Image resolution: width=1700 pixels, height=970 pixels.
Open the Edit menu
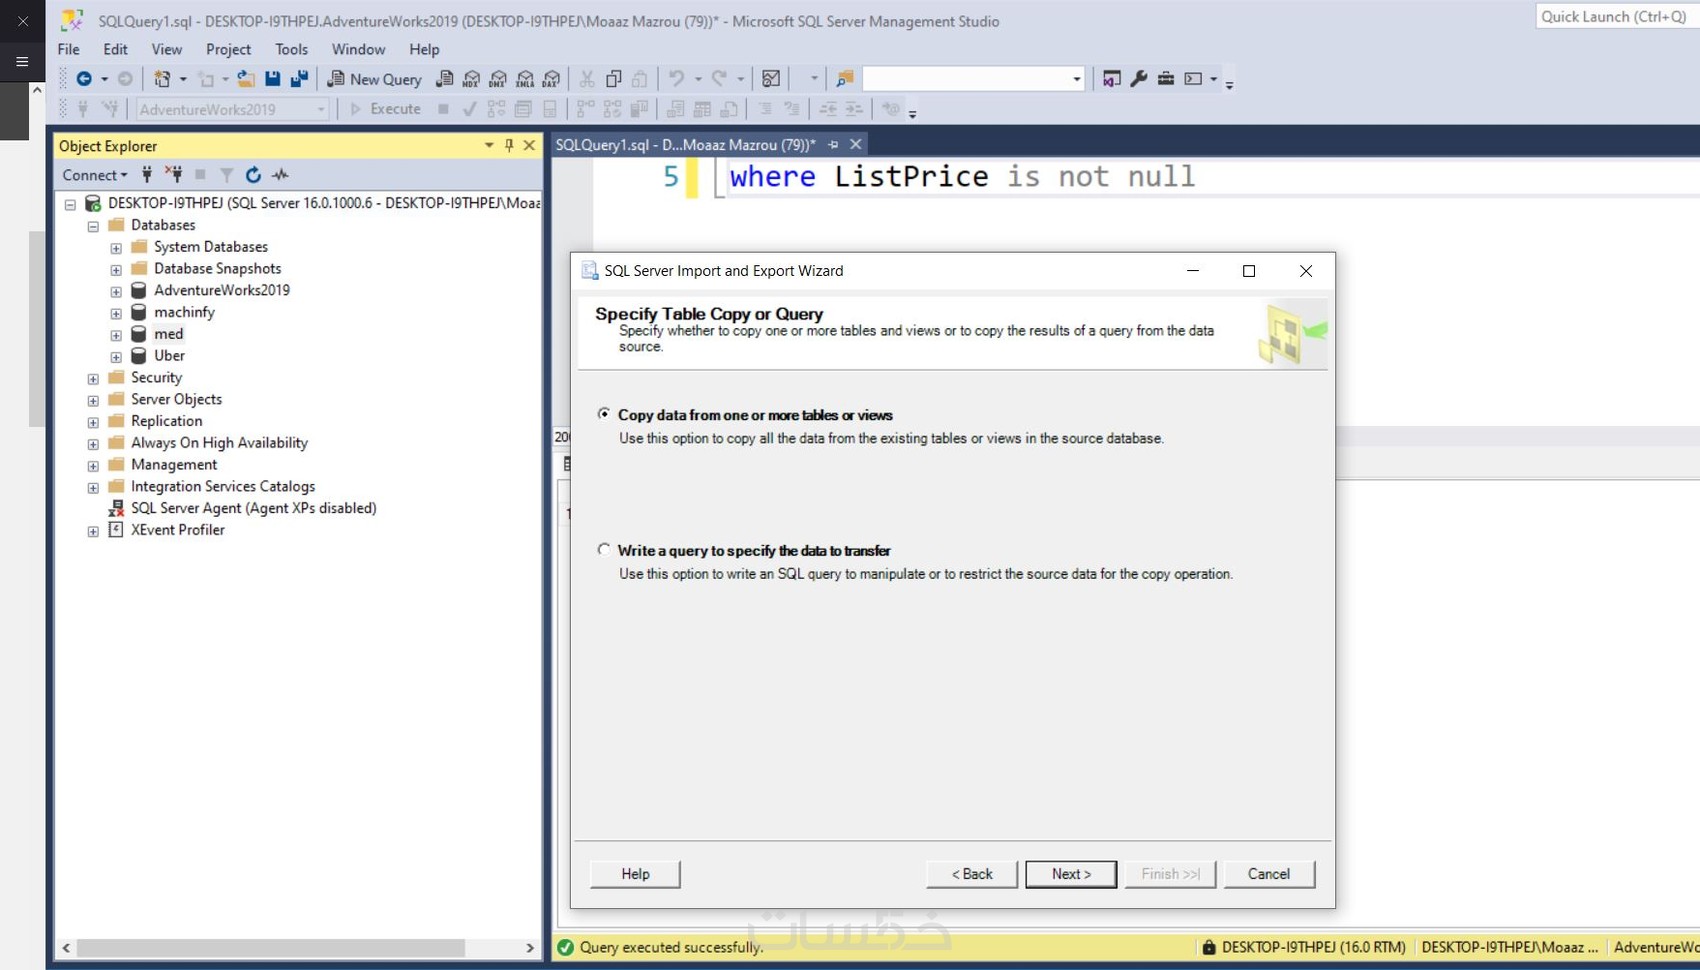[116, 49]
